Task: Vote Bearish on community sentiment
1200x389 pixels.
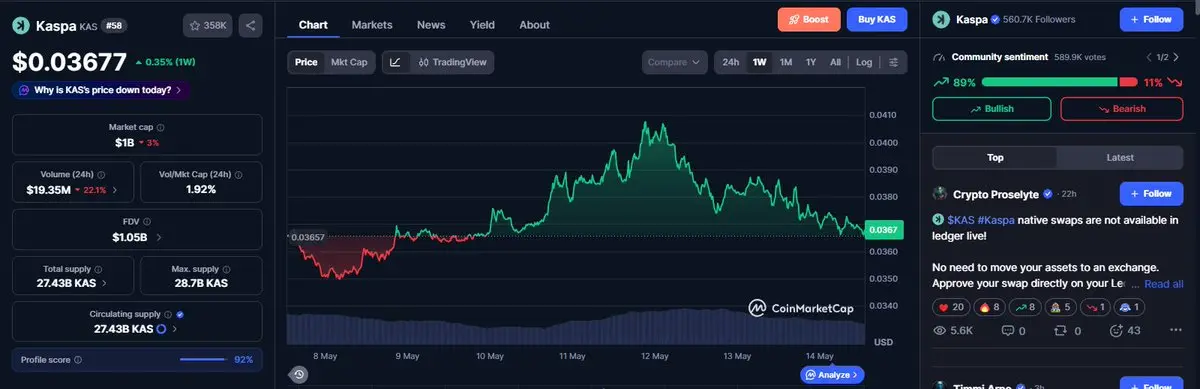Action: 1122,108
